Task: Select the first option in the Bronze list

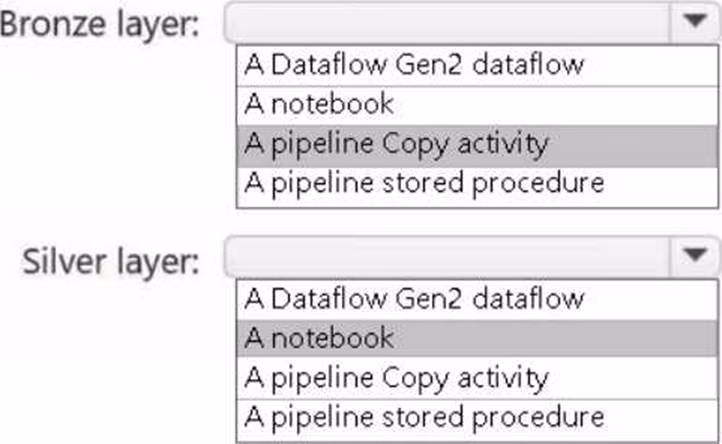Action: click(x=414, y=65)
